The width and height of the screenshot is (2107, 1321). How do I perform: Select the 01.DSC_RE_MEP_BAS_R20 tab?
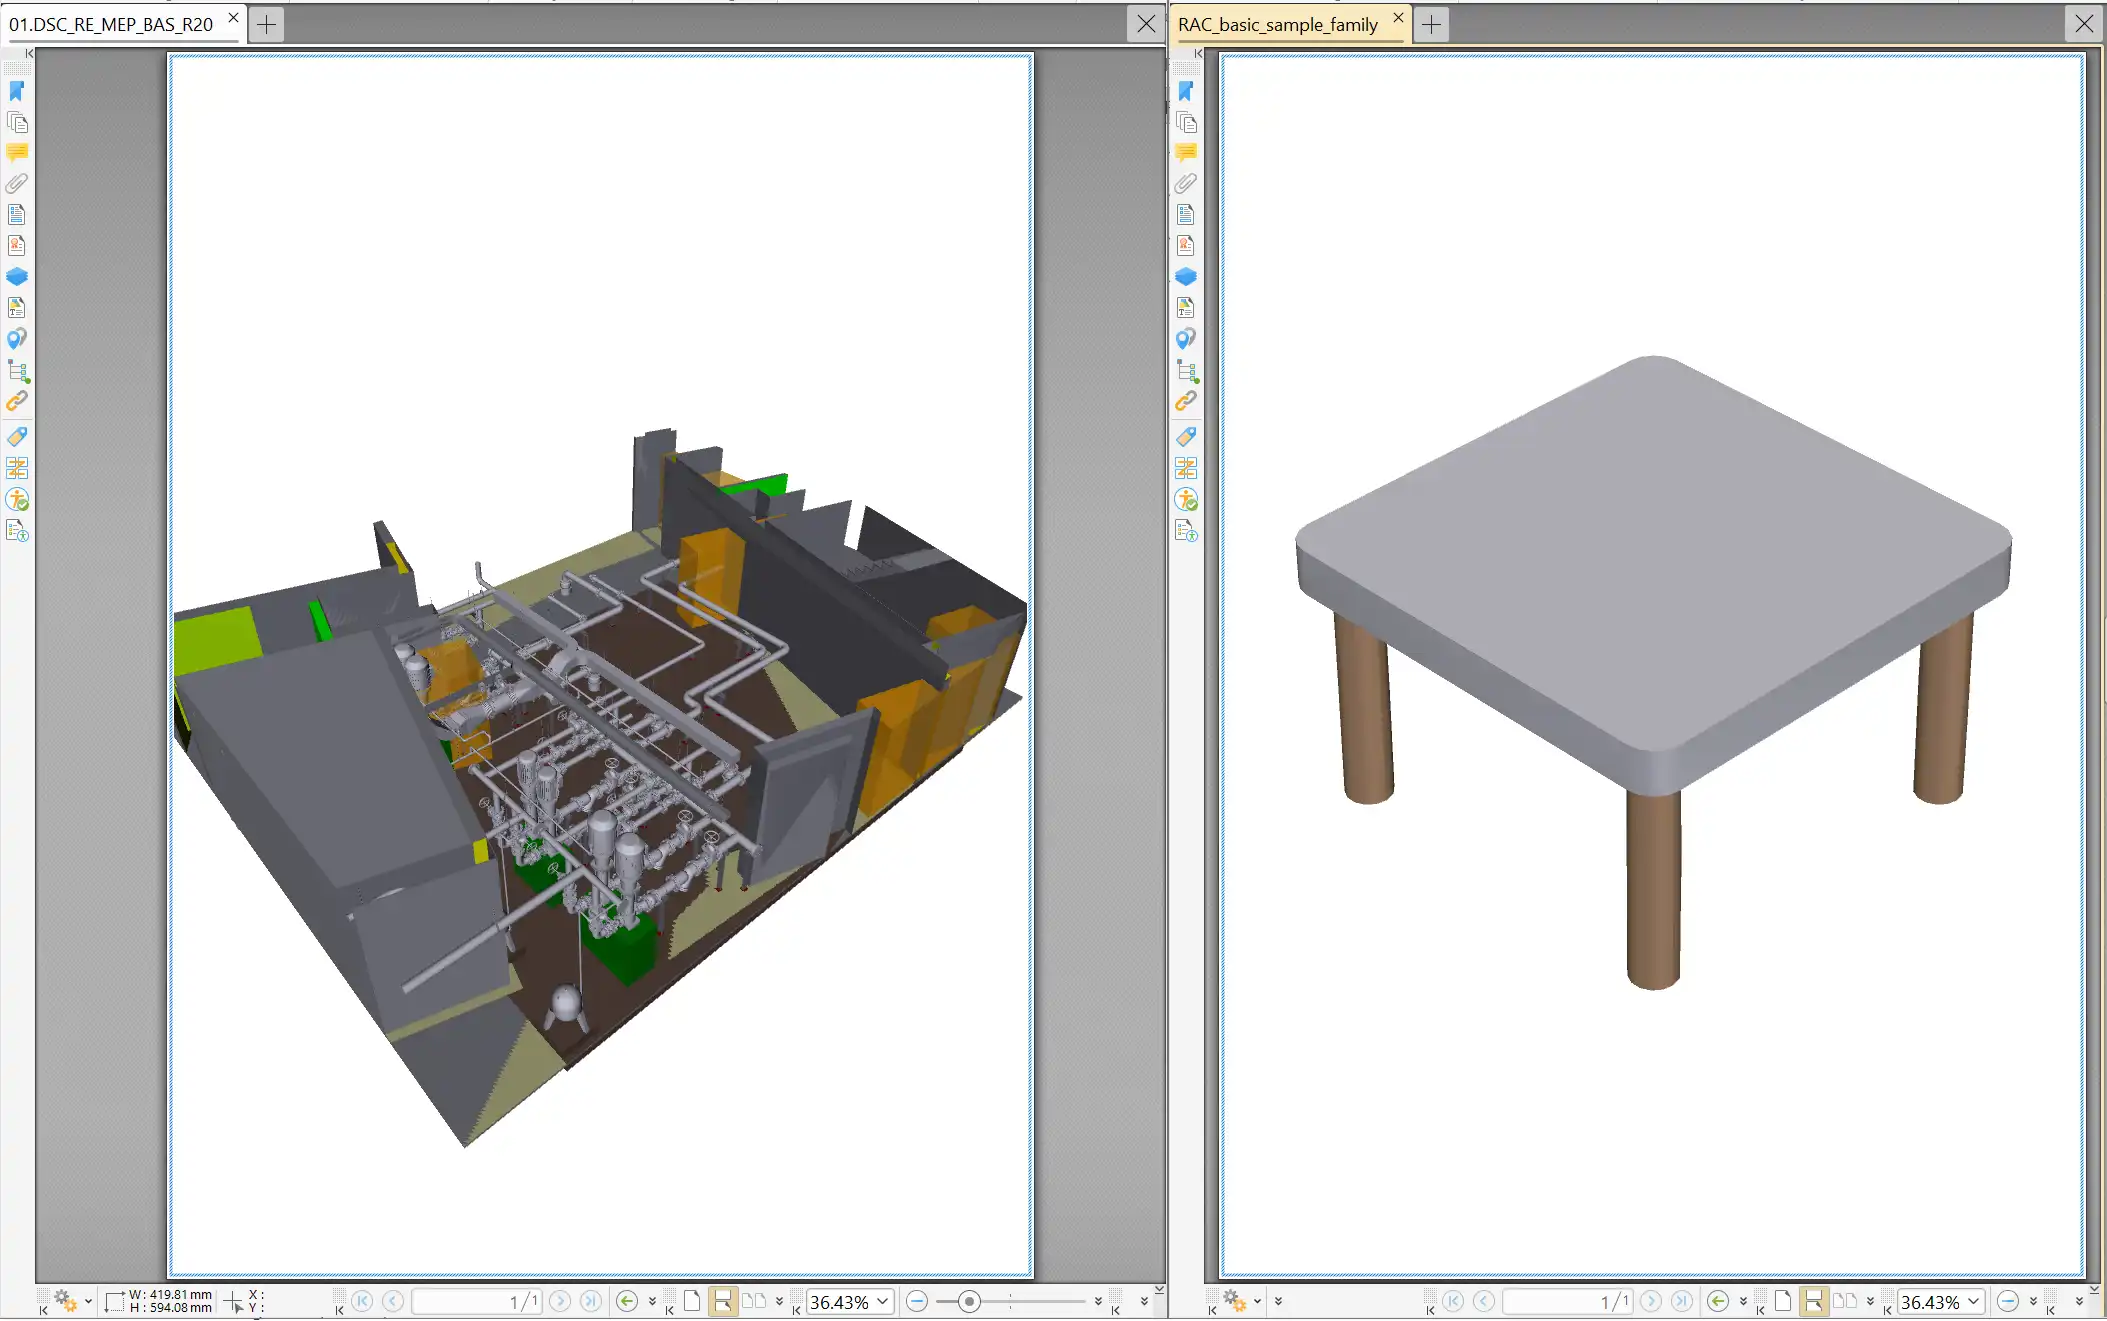(x=111, y=24)
